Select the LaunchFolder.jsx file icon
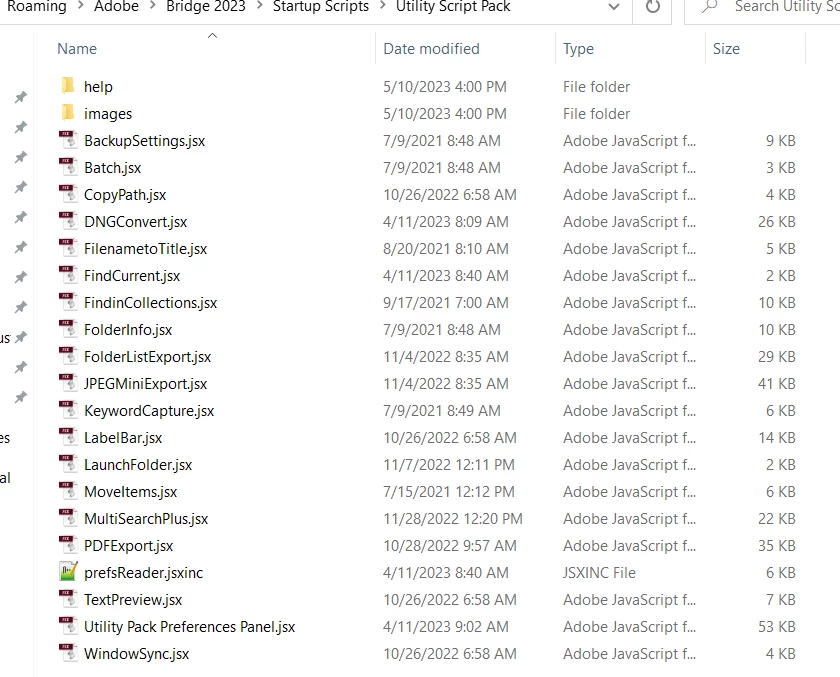The width and height of the screenshot is (840, 677). (x=68, y=464)
